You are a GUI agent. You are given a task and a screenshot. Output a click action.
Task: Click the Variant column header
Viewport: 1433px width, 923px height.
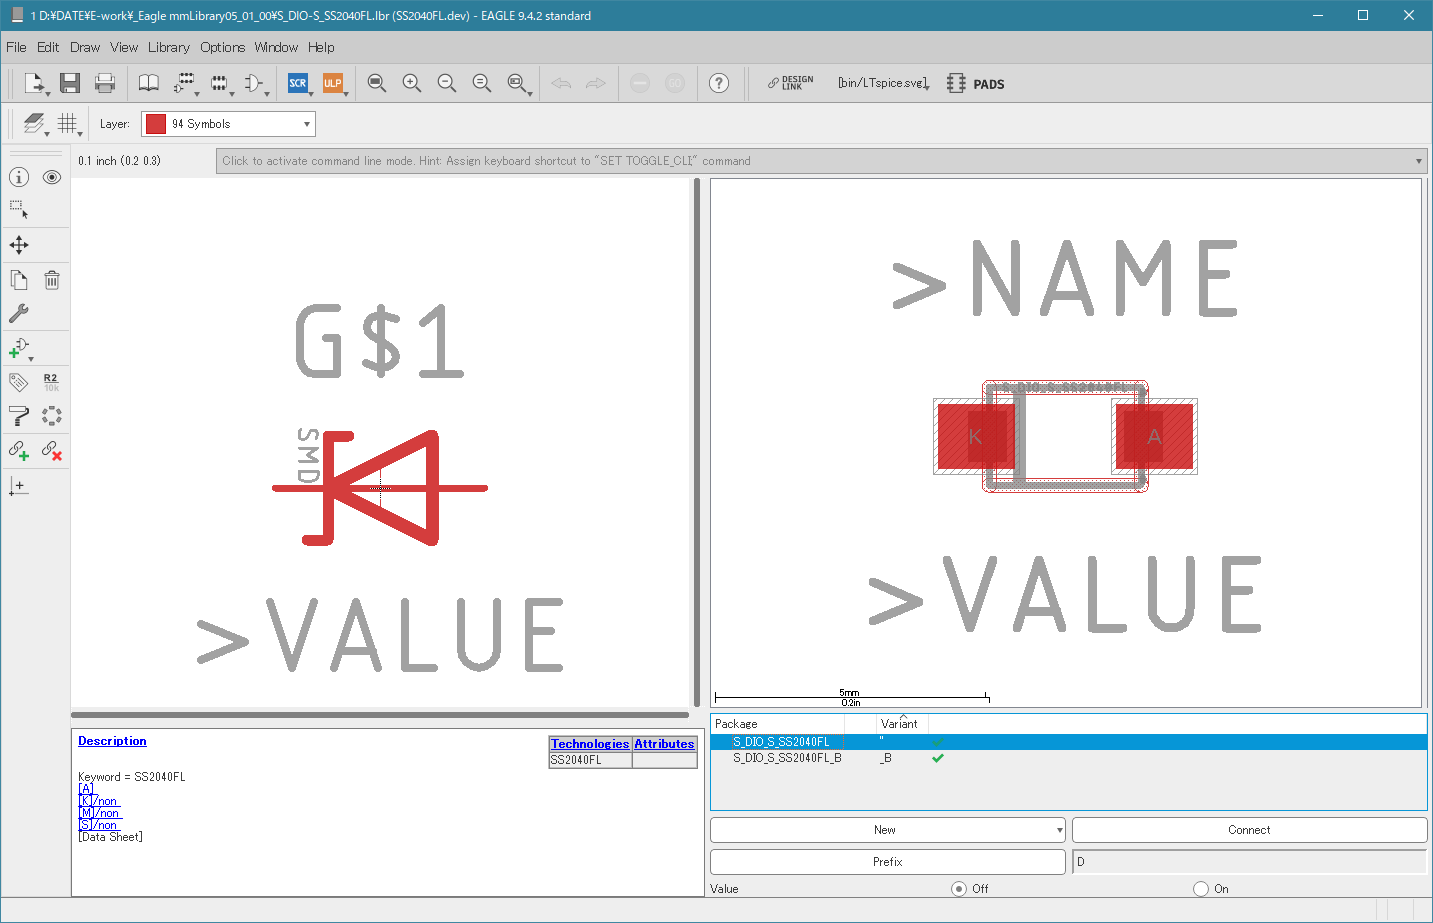pyautogui.click(x=901, y=724)
